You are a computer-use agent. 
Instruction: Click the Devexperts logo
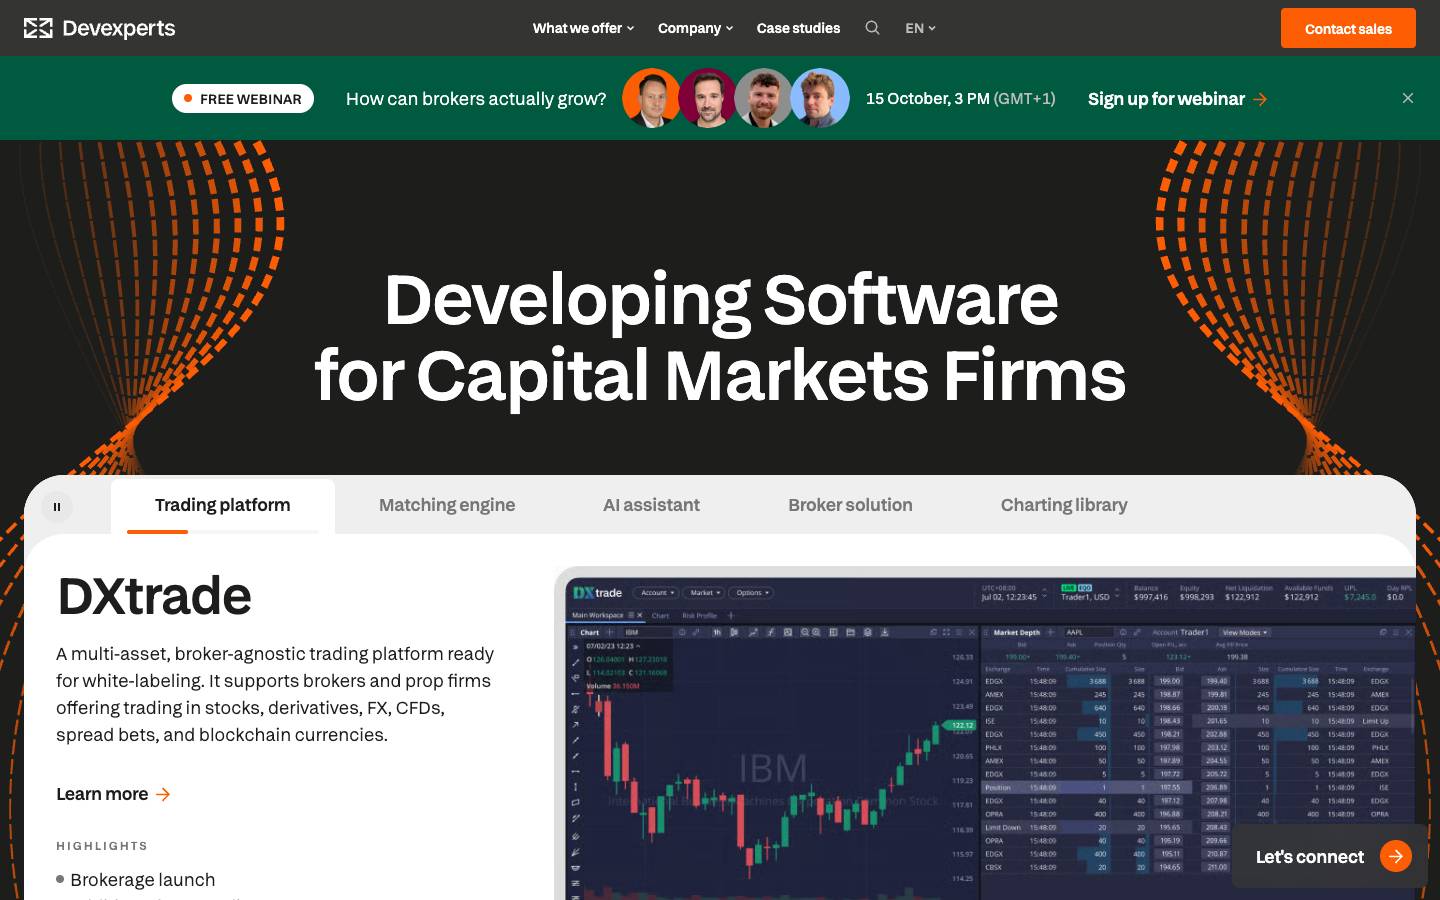99,28
